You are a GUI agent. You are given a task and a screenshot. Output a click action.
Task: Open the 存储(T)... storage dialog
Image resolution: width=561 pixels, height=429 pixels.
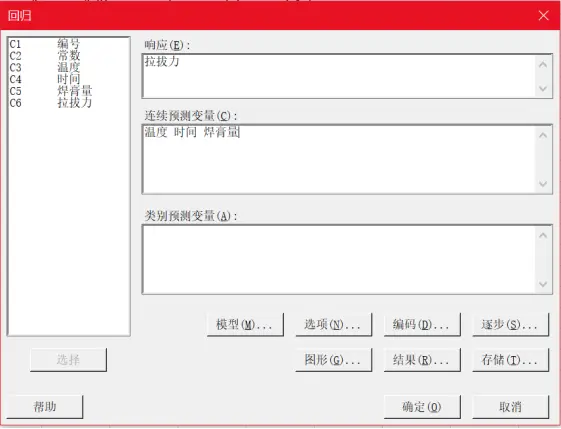[x=510, y=360]
